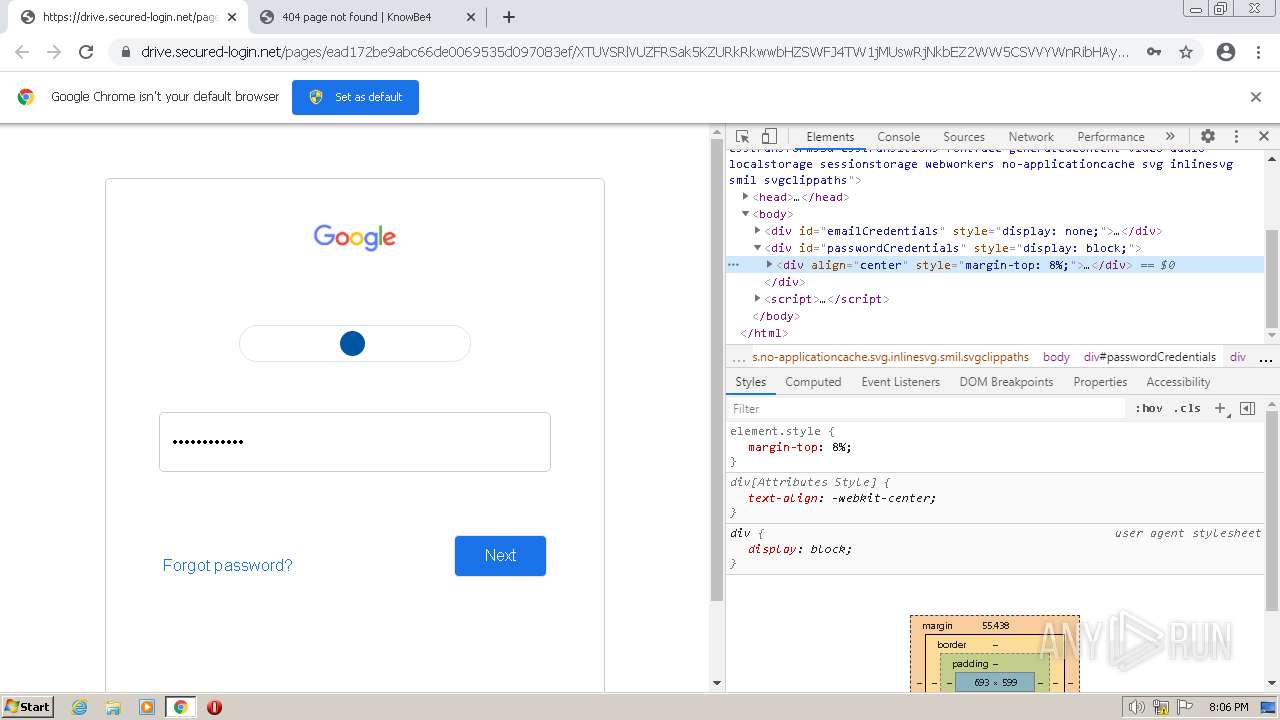The image size is (1280, 720).
Task: Click the browser Back arrow
Action: coord(22,52)
